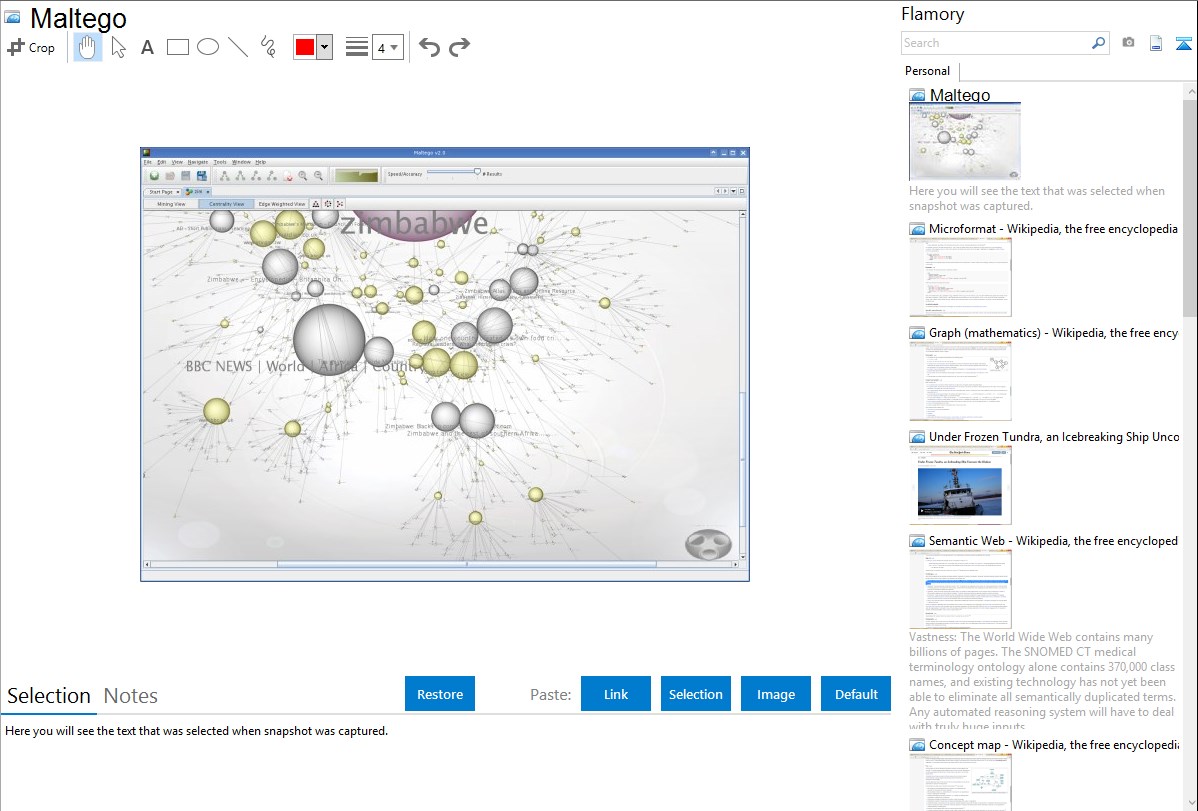Viewport: 1198px width, 811px height.
Task: Click into the Flamory Search field
Action: pyautogui.click(x=996, y=43)
